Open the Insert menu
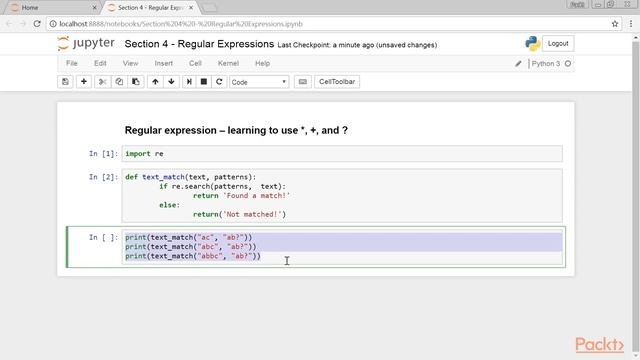The height and width of the screenshot is (360, 640). (x=163, y=63)
